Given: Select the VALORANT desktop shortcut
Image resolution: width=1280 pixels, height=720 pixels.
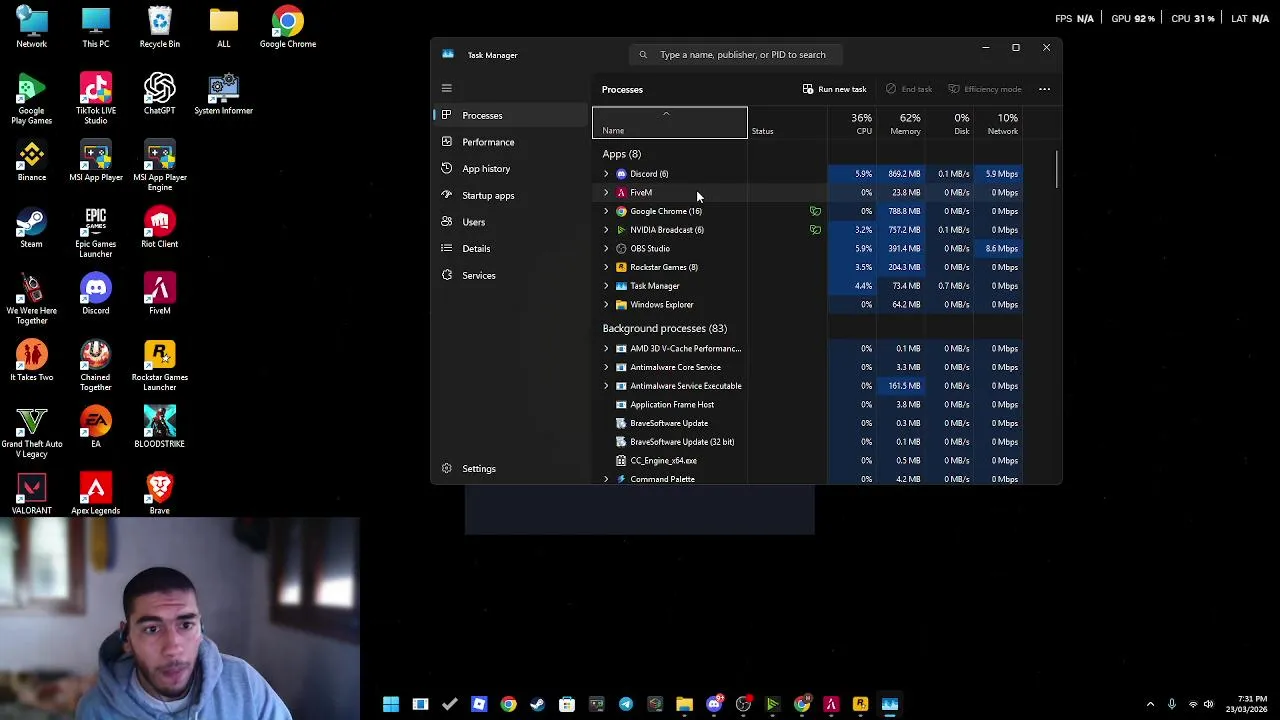Looking at the screenshot, I should coord(32,494).
